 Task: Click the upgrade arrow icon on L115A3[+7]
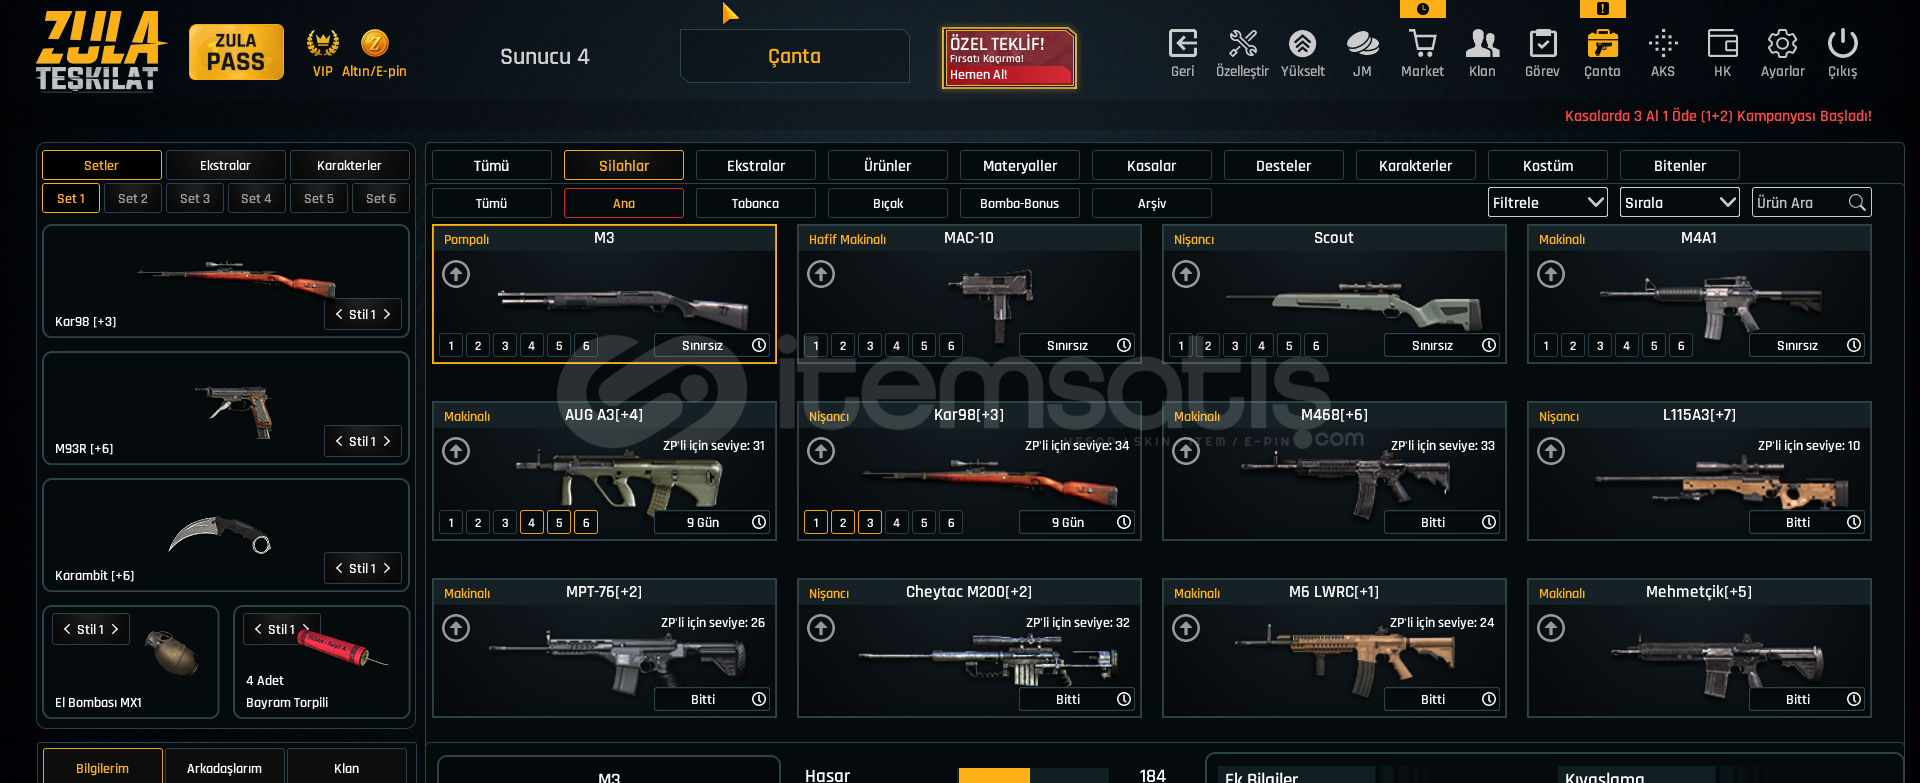1551,451
